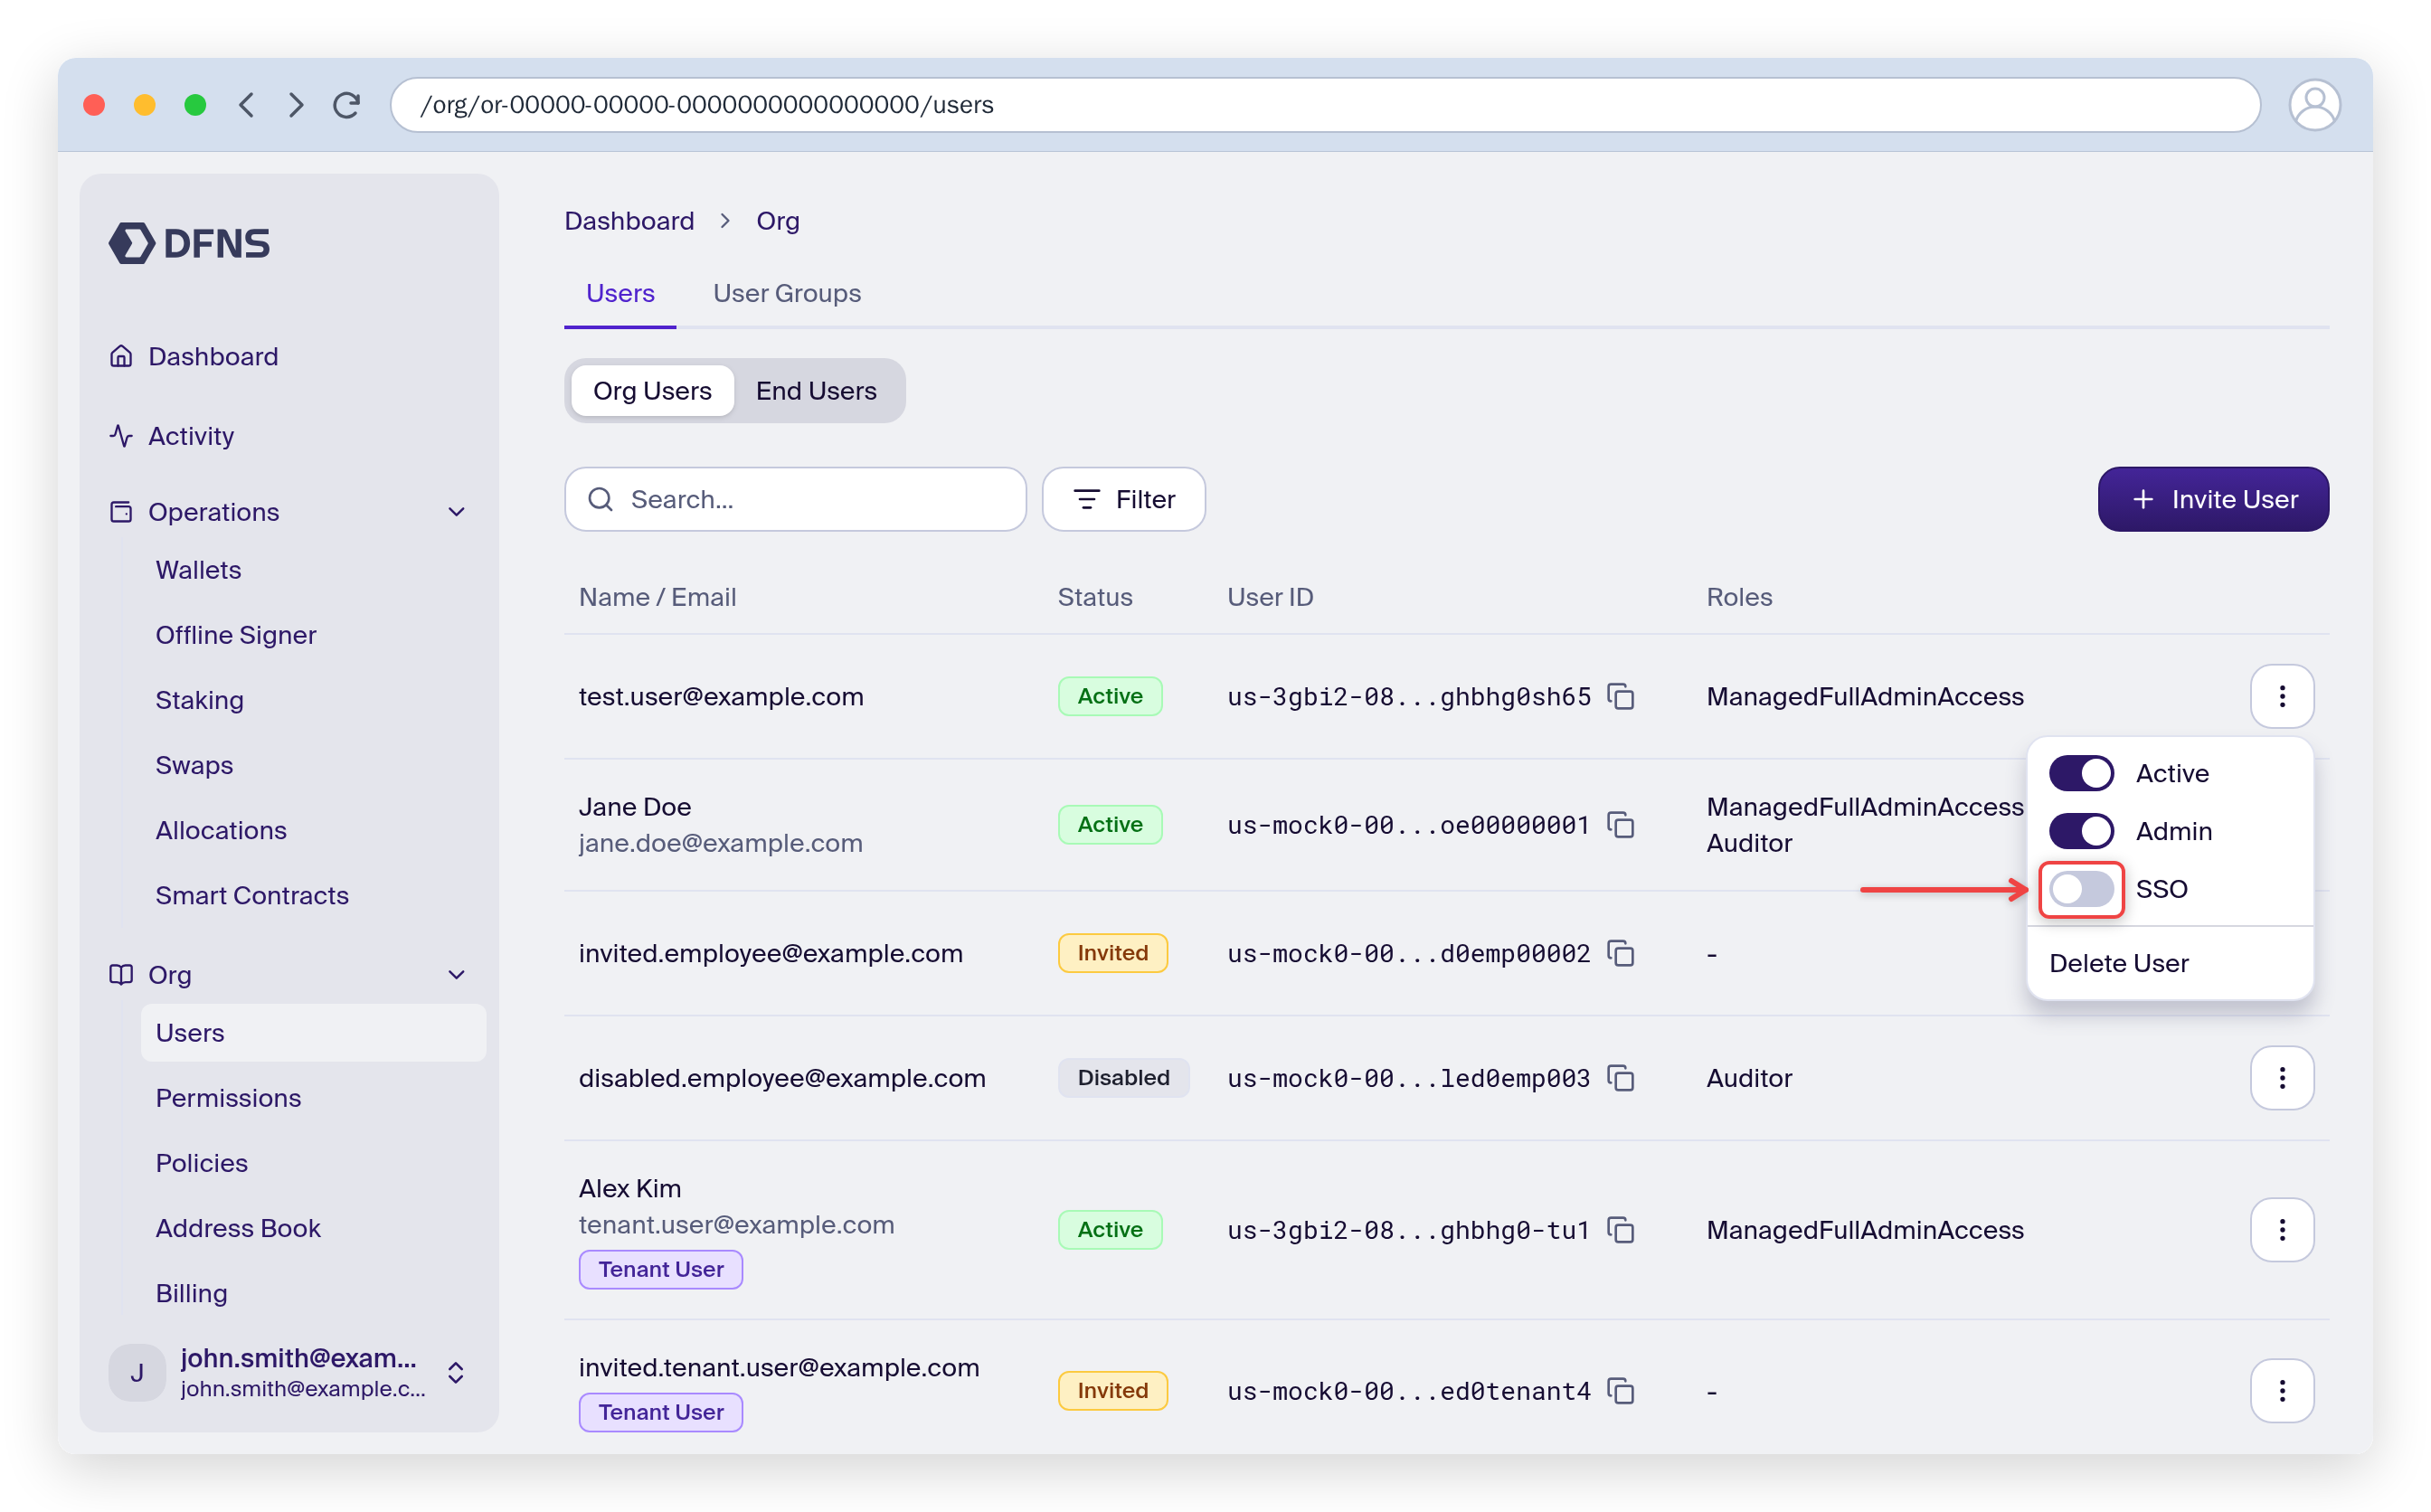The image size is (2431, 1512).
Task: Copy Alex Kim's user ID
Action: 1620,1230
